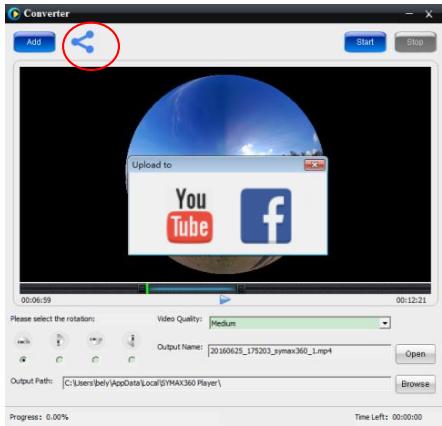Close the Converter window

(x=429, y=14)
